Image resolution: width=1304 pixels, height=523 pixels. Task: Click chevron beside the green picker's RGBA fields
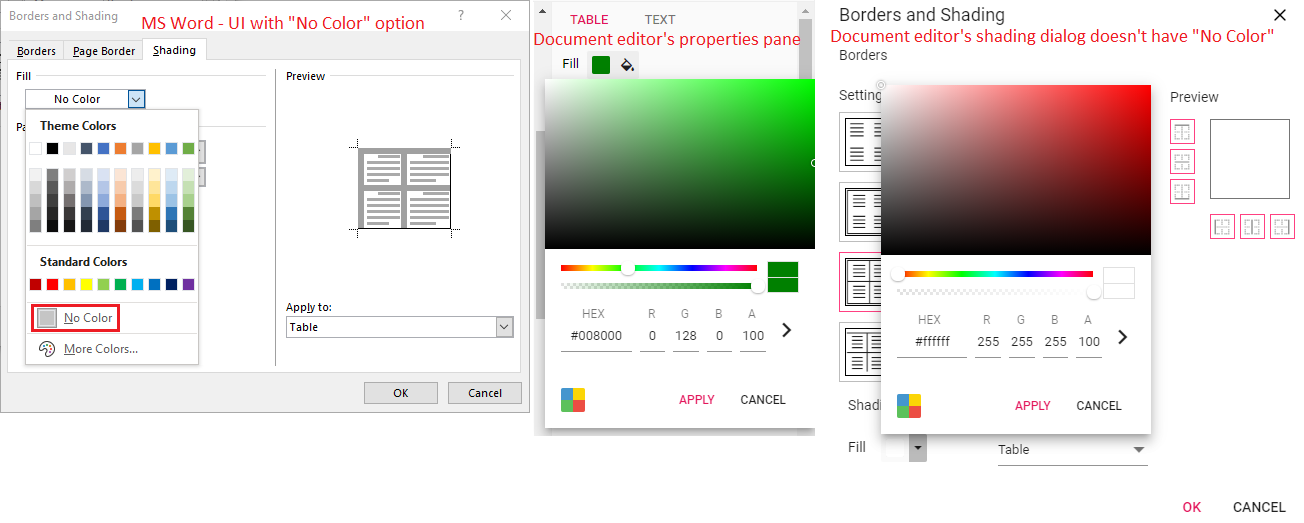pyautogui.click(x=786, y=330)
